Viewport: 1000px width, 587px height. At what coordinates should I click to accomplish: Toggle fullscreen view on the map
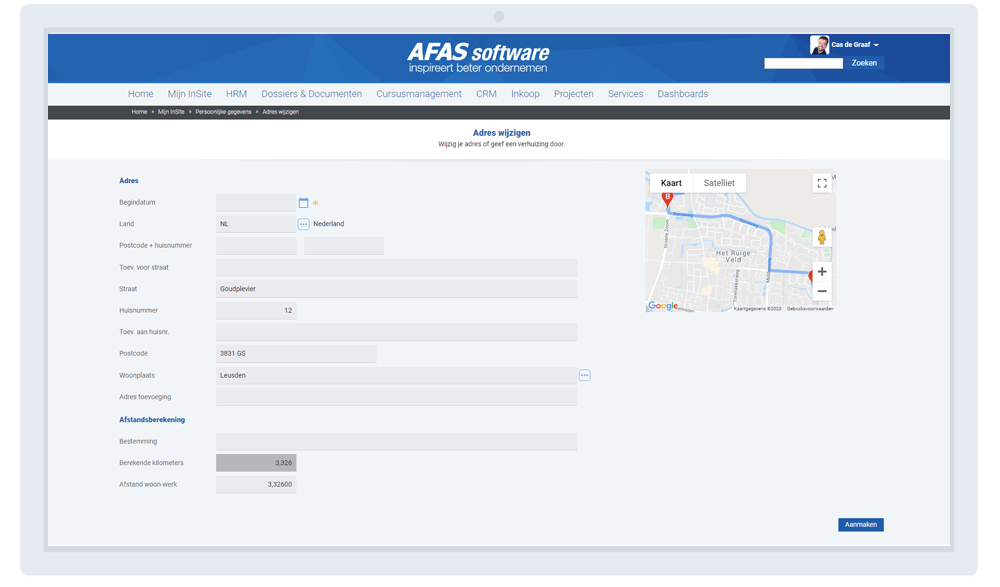(822, 183)
